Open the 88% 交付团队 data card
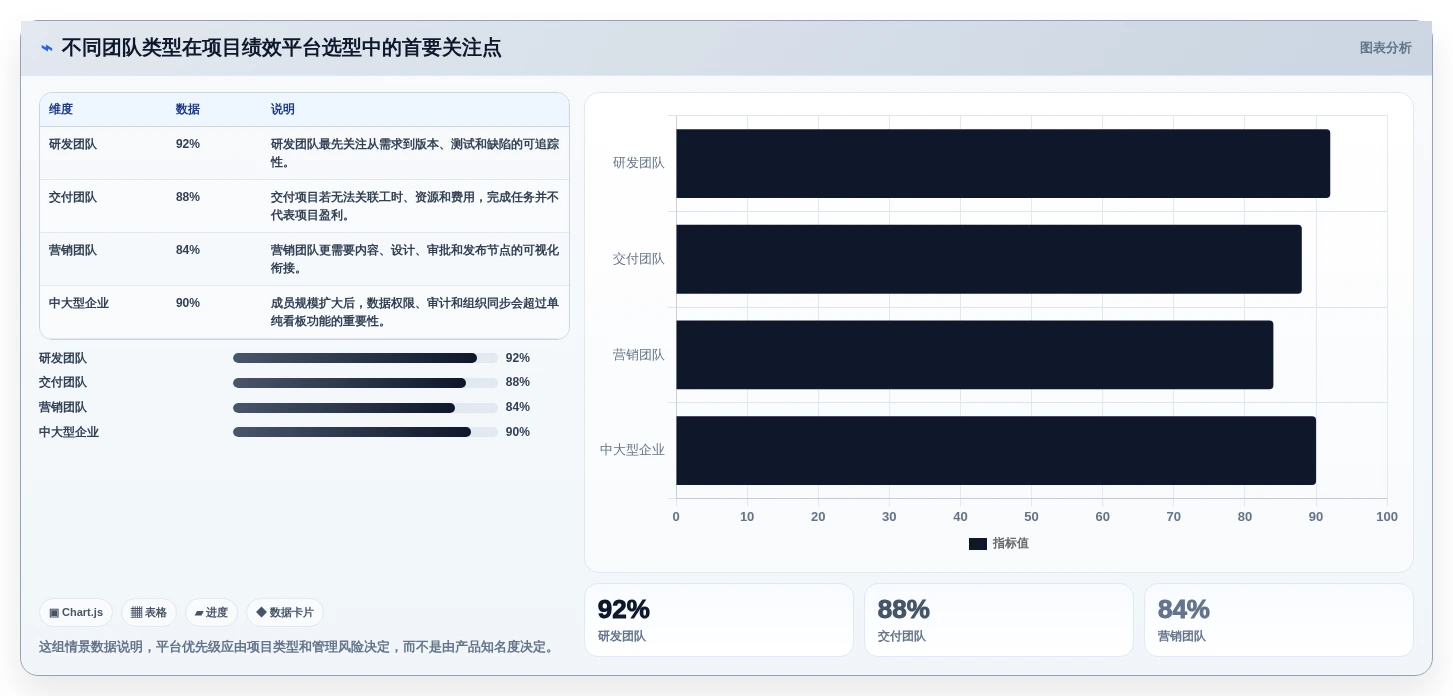The height and width of the screenshot is (696, 1453). [x=999, y=620]
